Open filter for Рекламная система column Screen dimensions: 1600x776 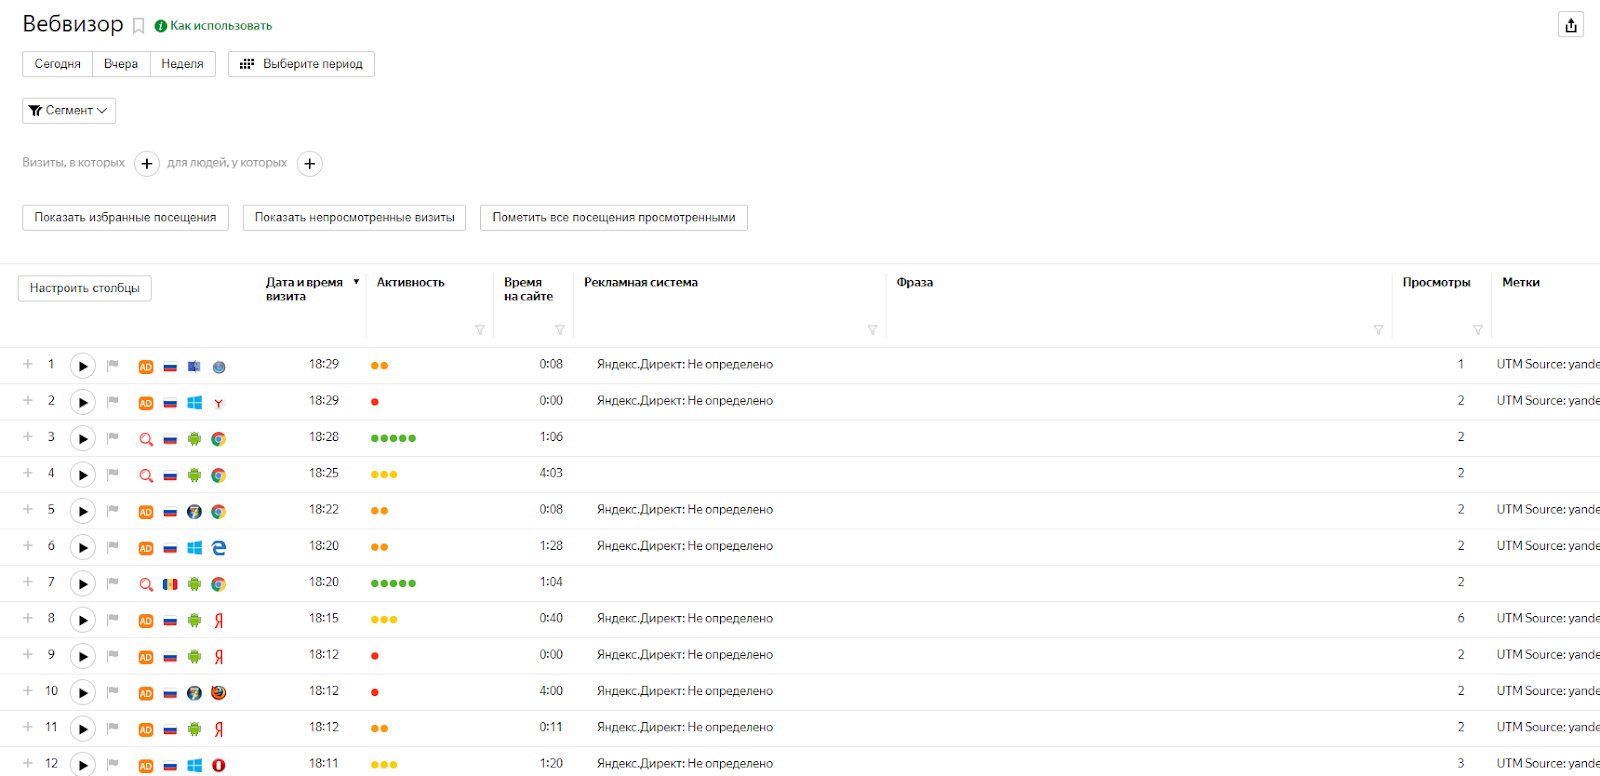(x=872, y=330)
